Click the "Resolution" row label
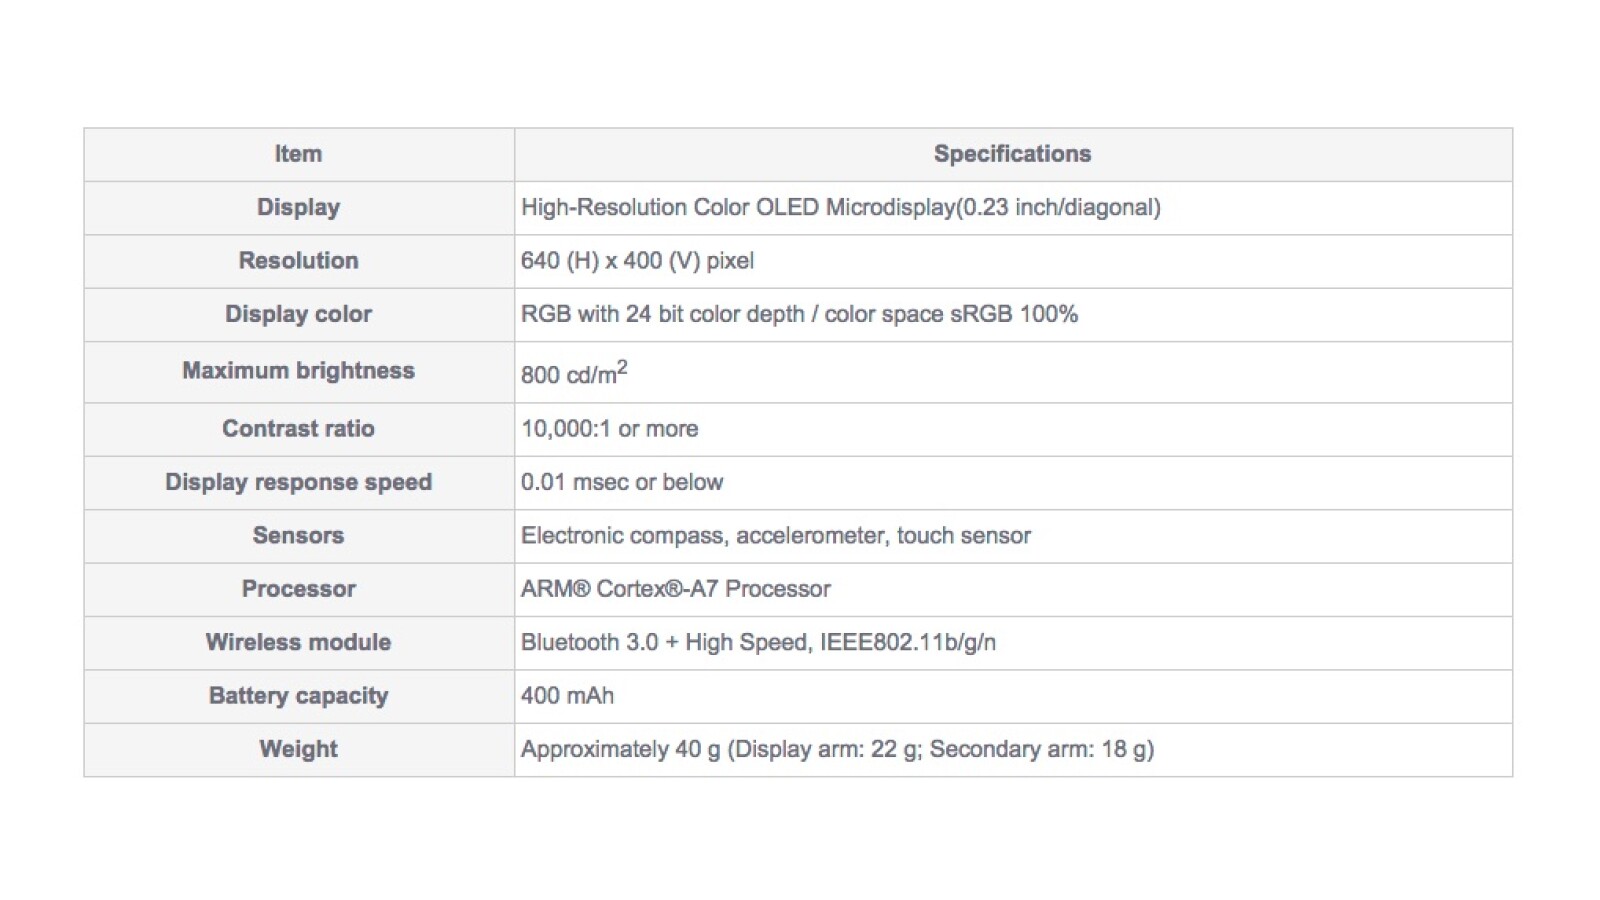The height and width of the screenshot is (900, 1600). coord(298,261)
